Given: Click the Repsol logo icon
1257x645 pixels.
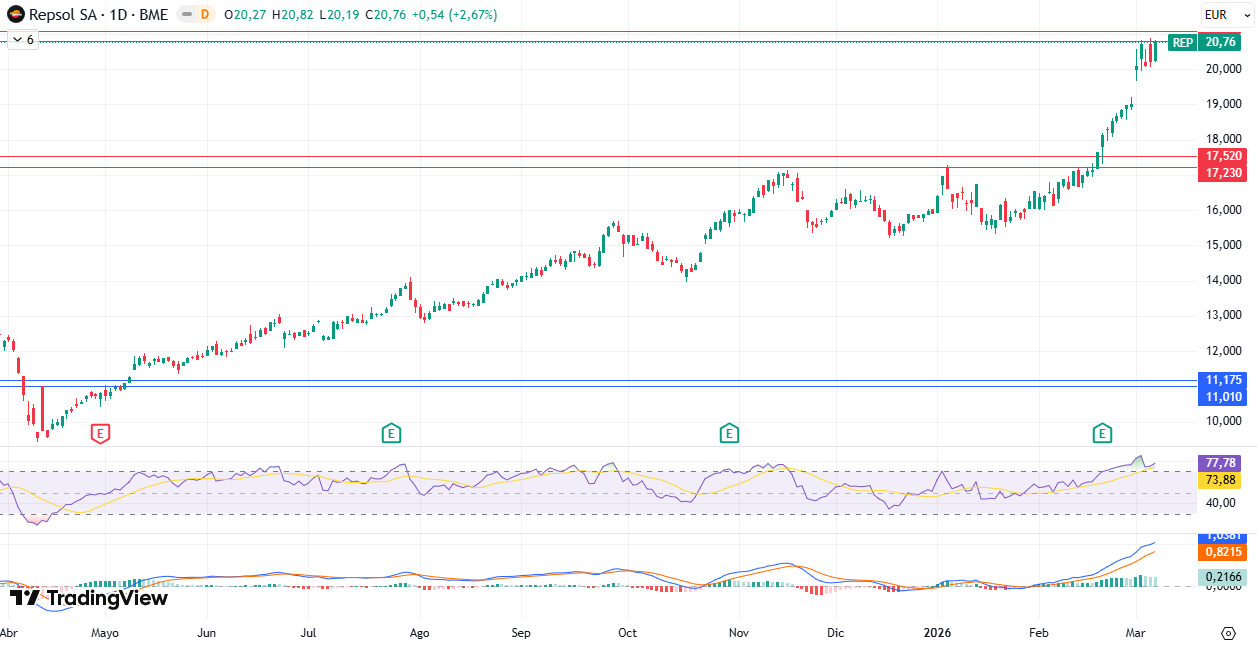Looking at the screenshot, I should (x=15, y=15).
